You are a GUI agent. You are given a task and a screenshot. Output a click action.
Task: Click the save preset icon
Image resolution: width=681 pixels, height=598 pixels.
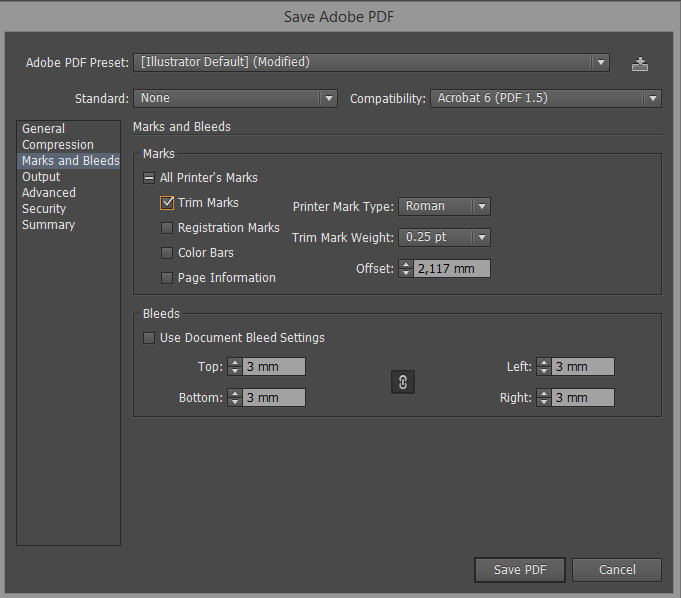pyautogui.click(x=640, y=64)
